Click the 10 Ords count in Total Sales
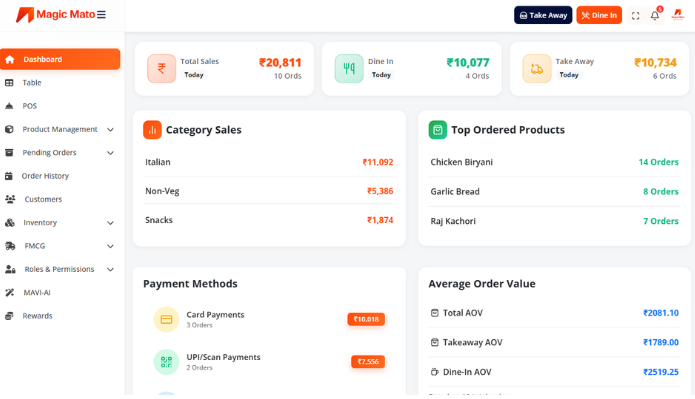695x399 pixels. (x=288, y=76)
